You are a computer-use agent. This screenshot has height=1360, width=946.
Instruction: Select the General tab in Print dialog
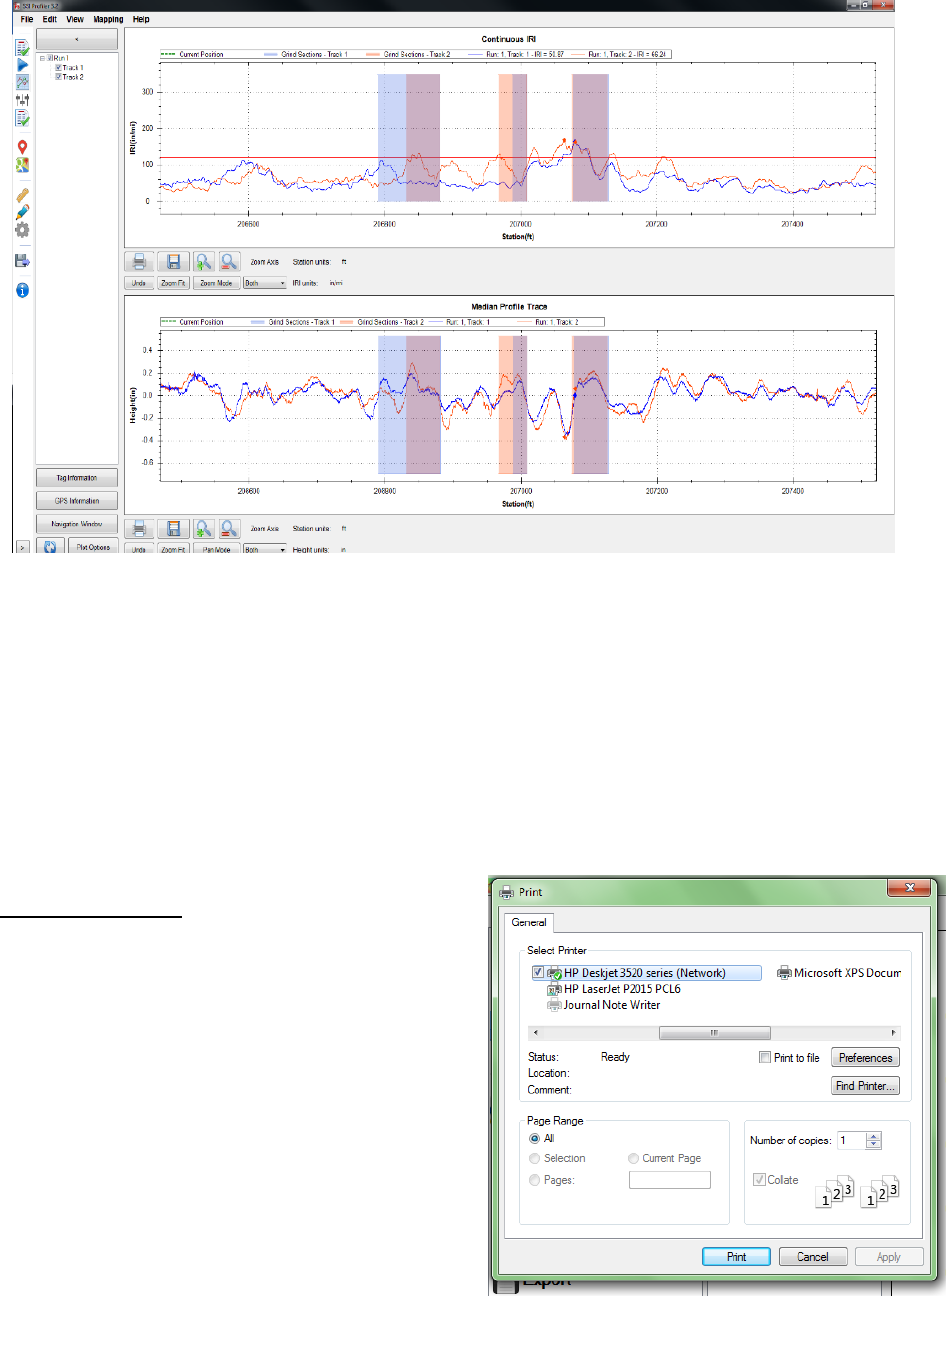[529, 922]
